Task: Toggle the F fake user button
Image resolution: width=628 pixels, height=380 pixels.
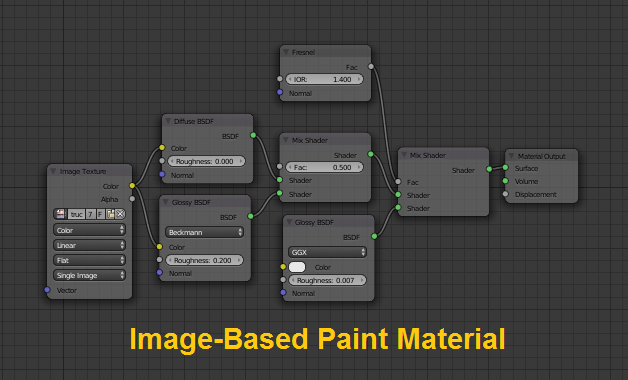Action: (x=101, y=214)
